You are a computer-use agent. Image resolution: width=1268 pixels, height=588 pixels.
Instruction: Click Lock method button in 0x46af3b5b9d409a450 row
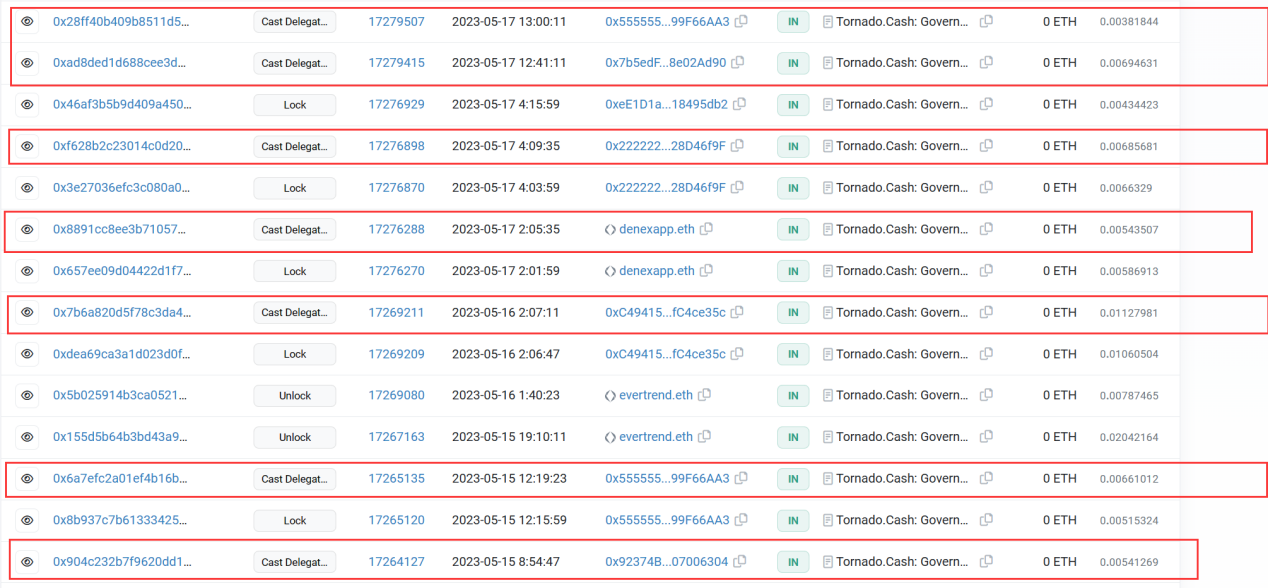[x=294, y=104]
